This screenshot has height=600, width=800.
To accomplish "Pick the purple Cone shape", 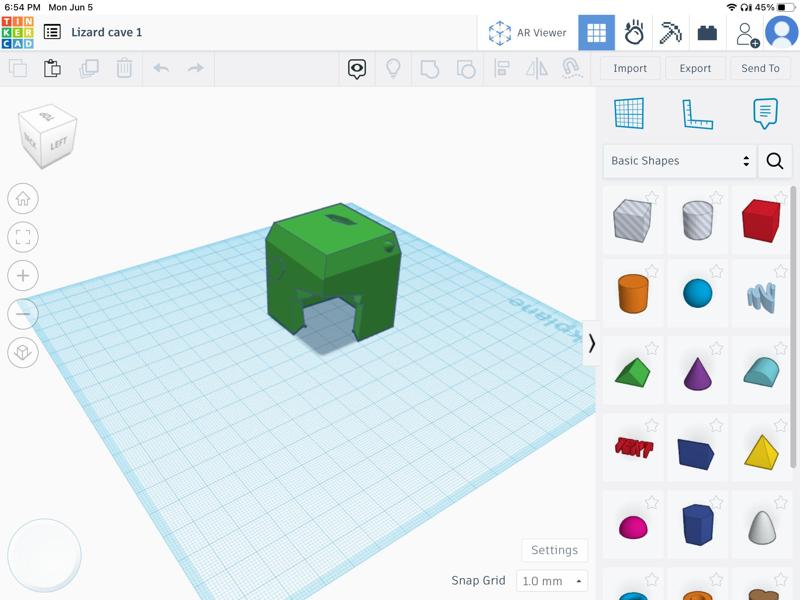I will (697, 374).
